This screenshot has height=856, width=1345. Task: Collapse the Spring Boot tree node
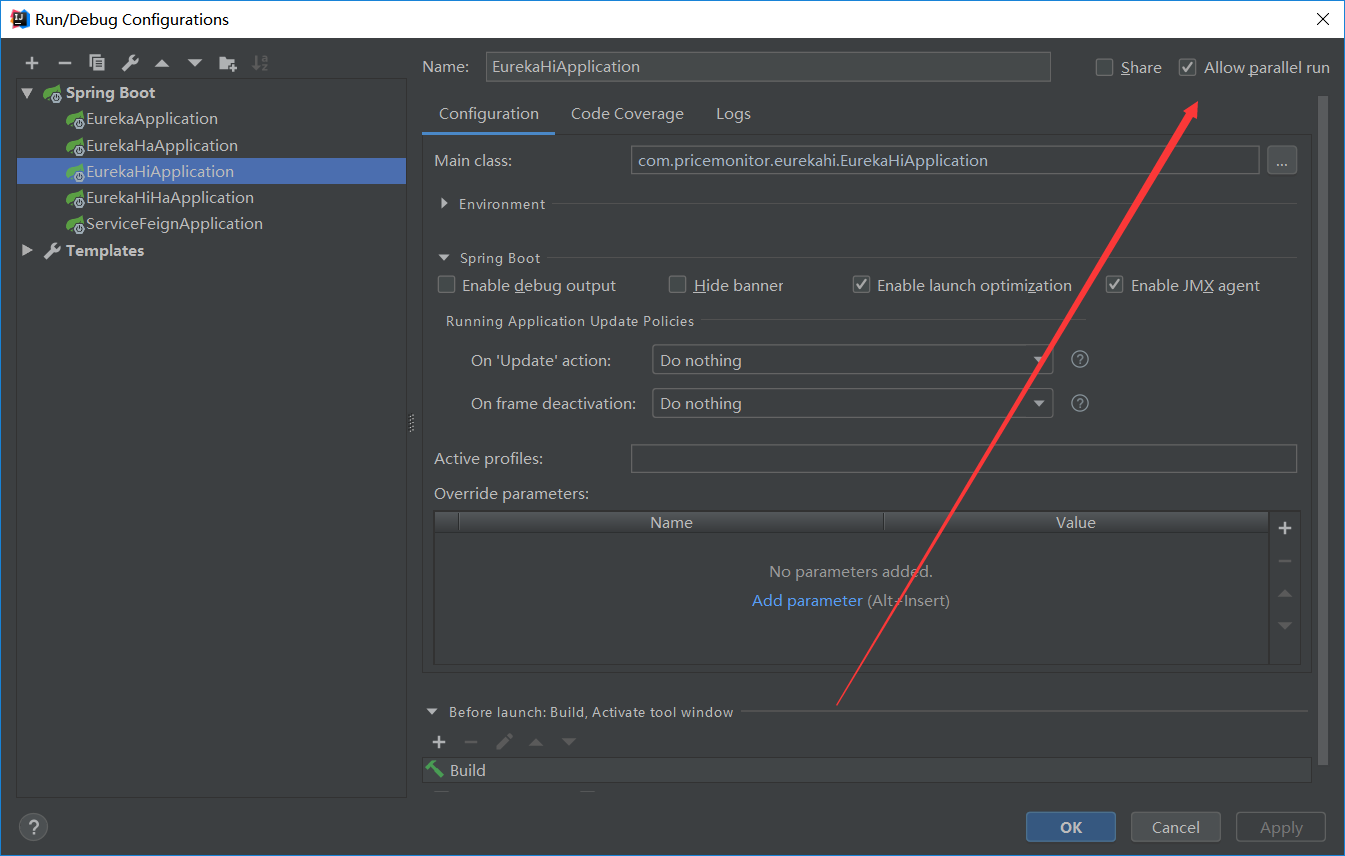pyautogui.click(x=27, y=93)
